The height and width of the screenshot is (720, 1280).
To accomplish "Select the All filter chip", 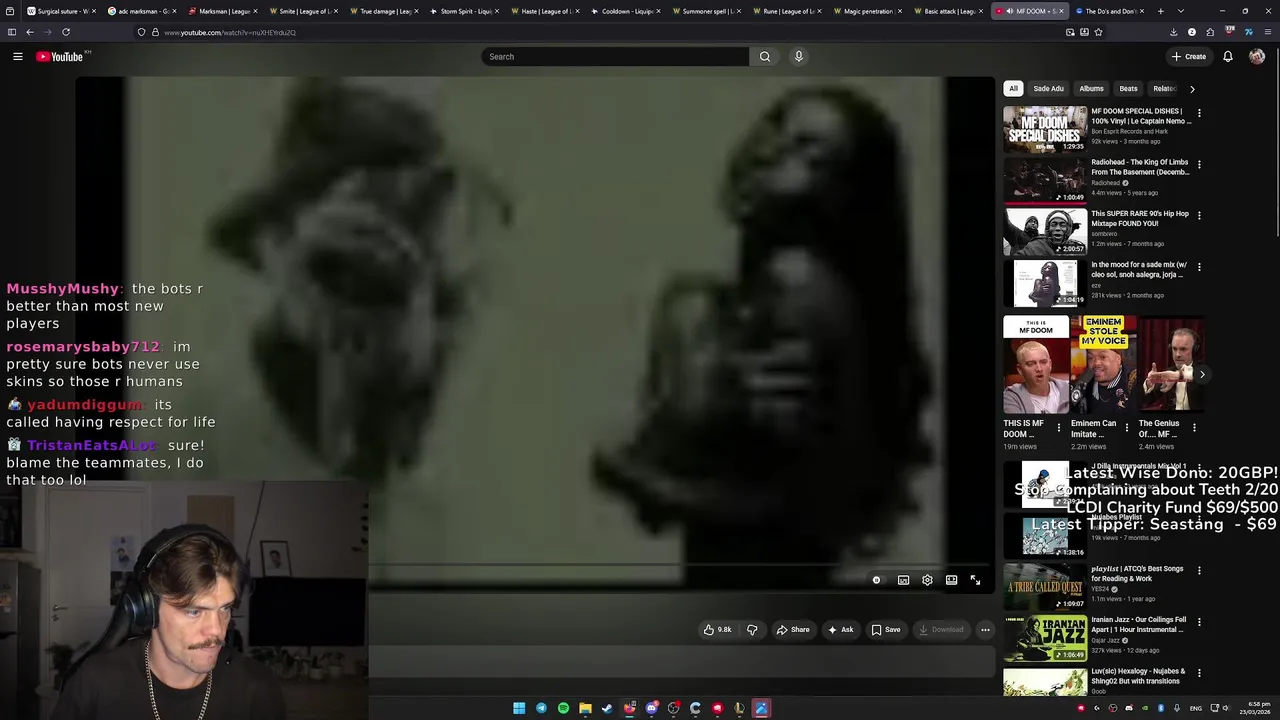I will 1013,89.
